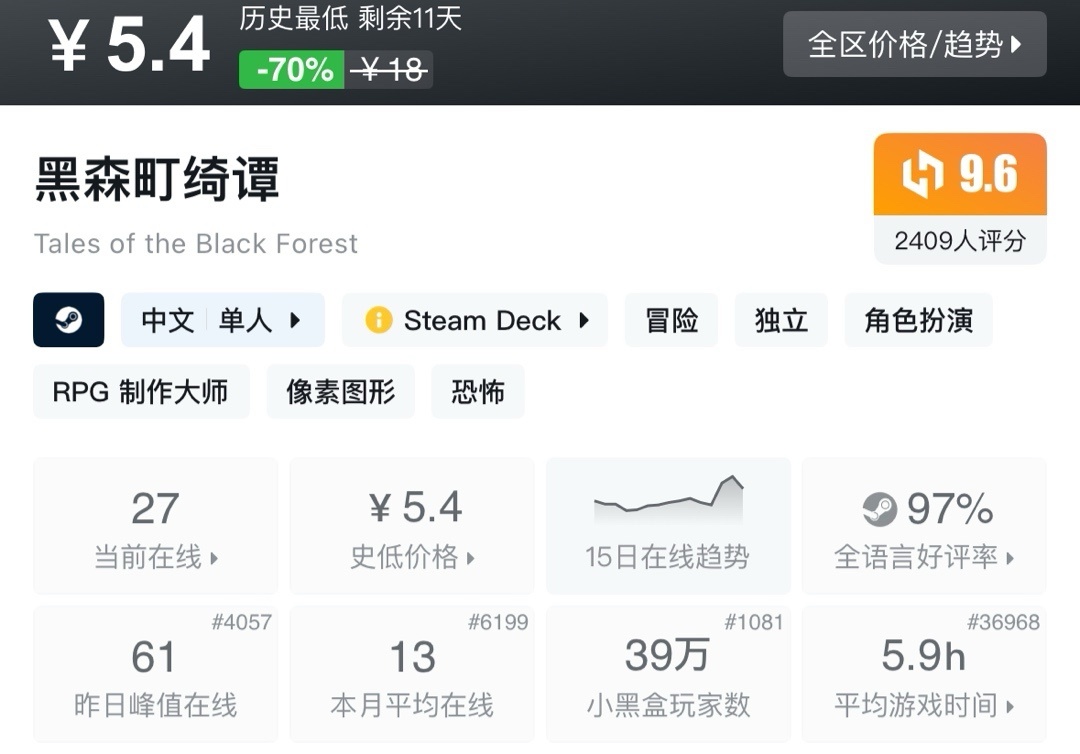1080x754 pixels.
Task: Click the yellow Steam Deck info icon
Action: [378, 320]
